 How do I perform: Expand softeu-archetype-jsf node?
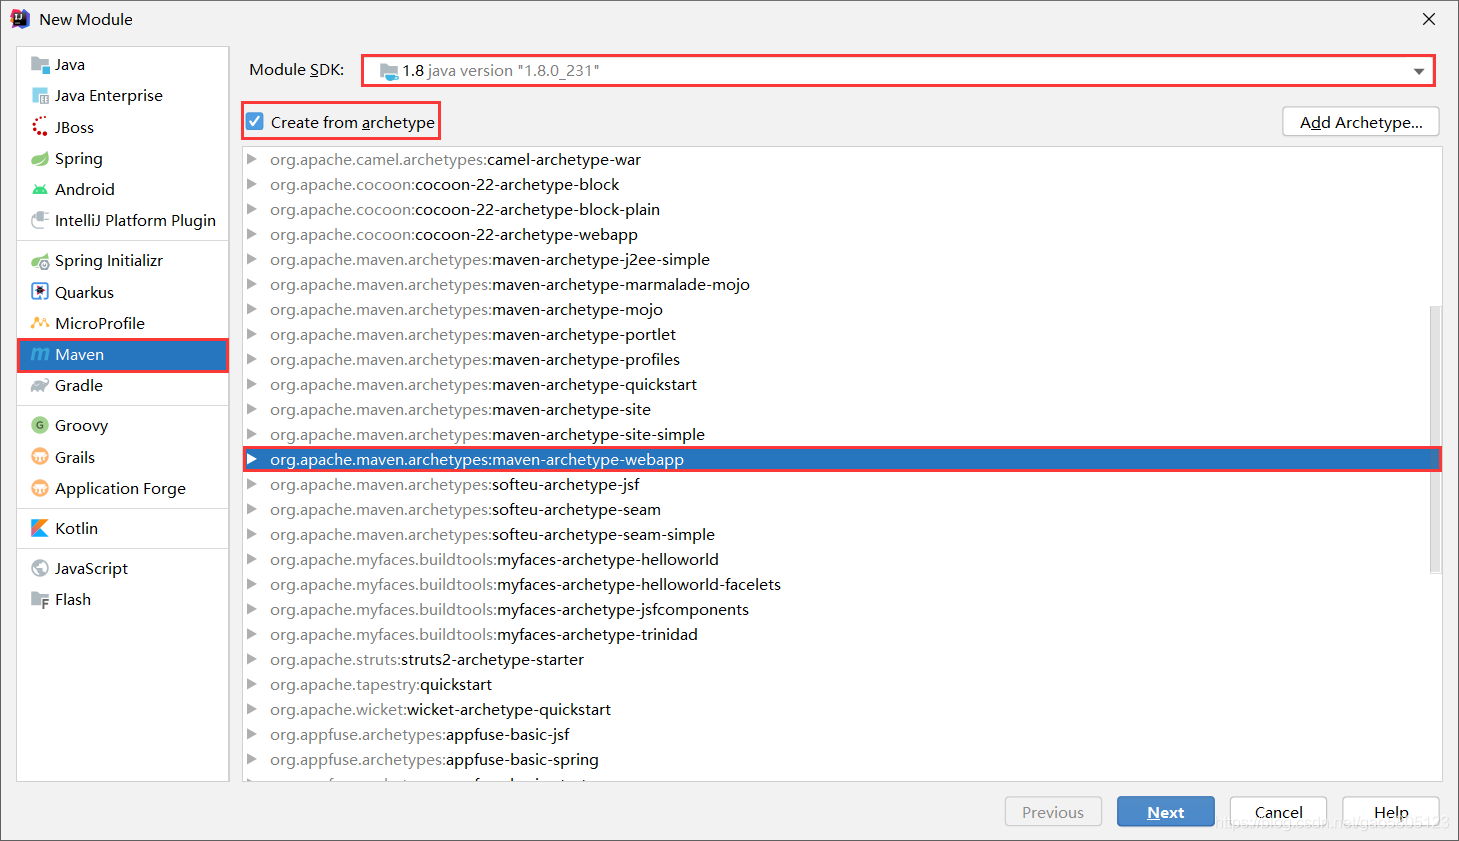(x=252, y=484)
